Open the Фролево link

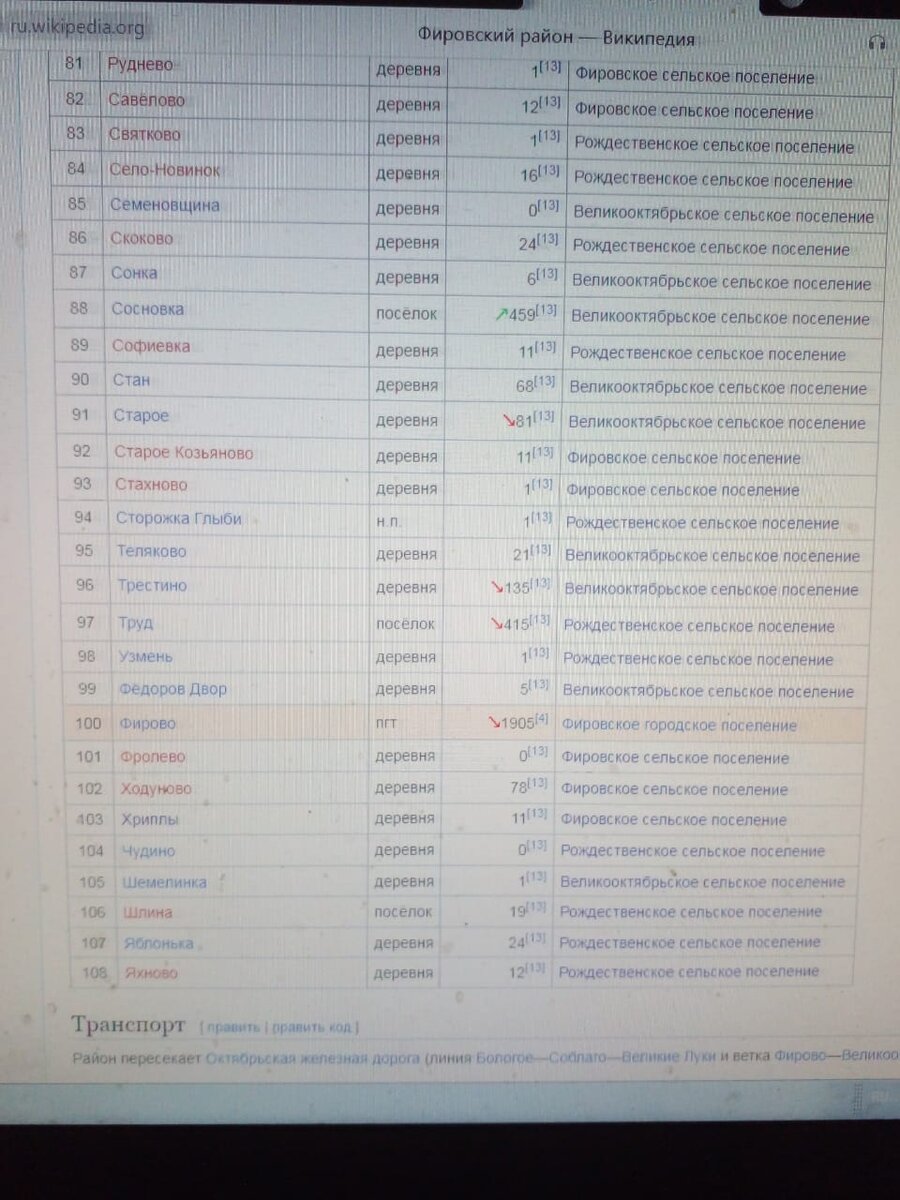tap(153, 757)
